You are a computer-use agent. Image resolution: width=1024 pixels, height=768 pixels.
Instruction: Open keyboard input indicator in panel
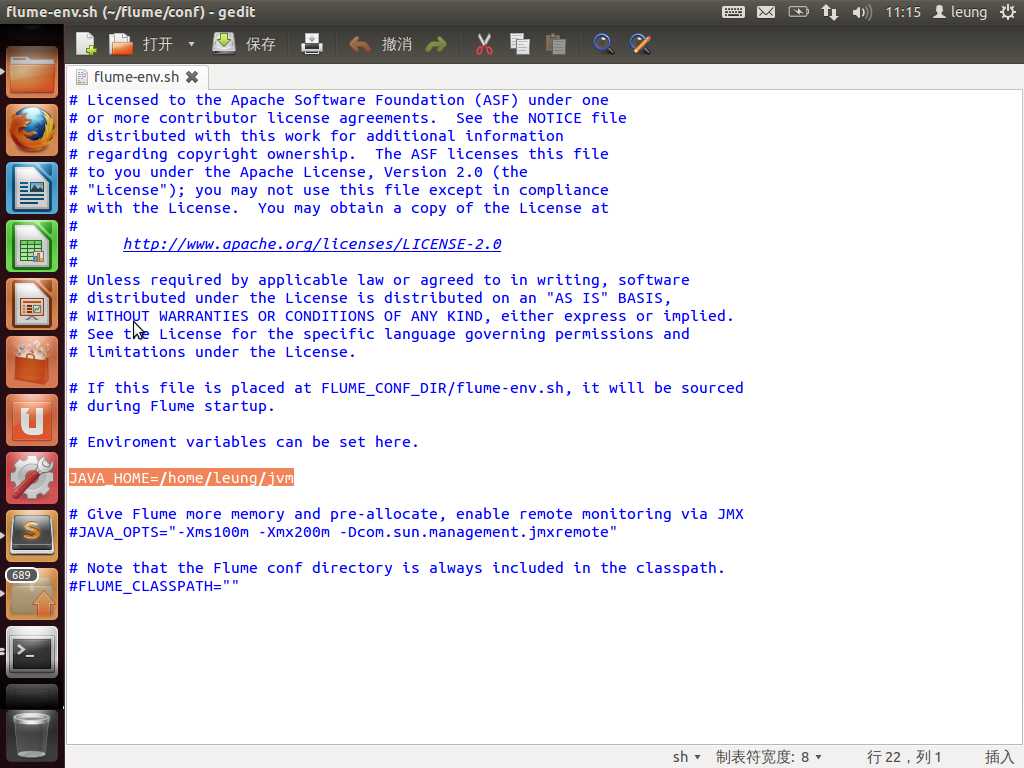tap(733, 12)
